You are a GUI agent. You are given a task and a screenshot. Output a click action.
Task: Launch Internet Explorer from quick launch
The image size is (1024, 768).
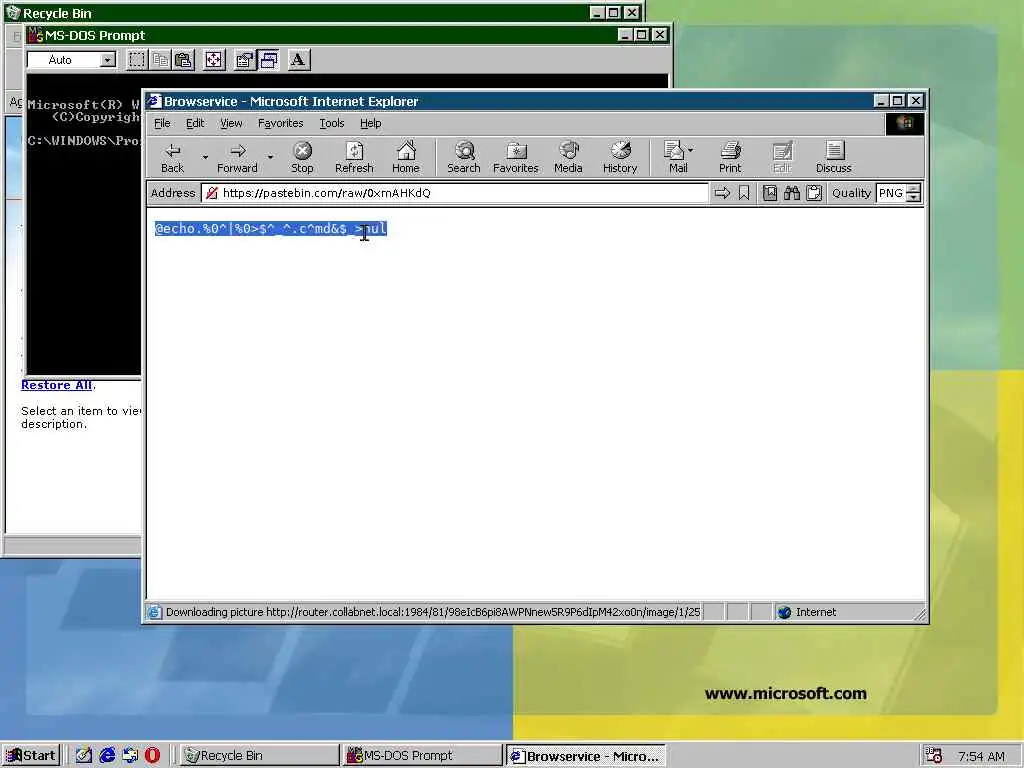point(107,756)
